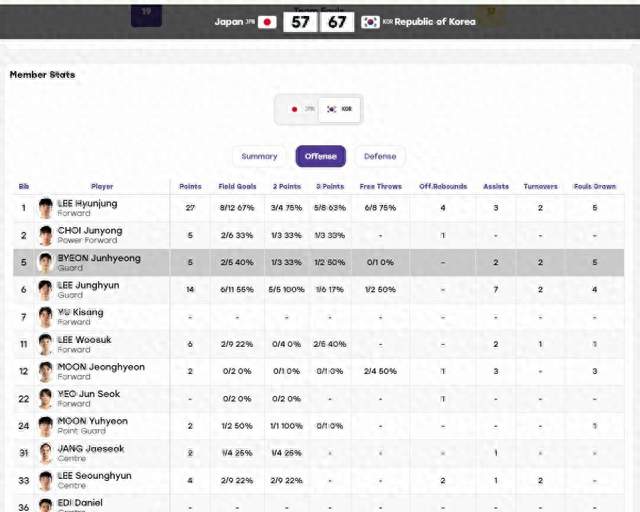Click JANG Jaeseok's player photo
The width and height of the screenshot is (640, 512).
pyautogui.click(x=46, y=453)
